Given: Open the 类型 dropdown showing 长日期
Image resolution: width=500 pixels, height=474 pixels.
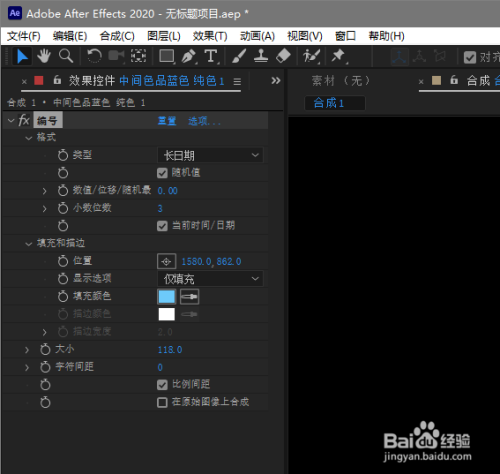Looking at the screenshot, I should [x=210, y=155].
